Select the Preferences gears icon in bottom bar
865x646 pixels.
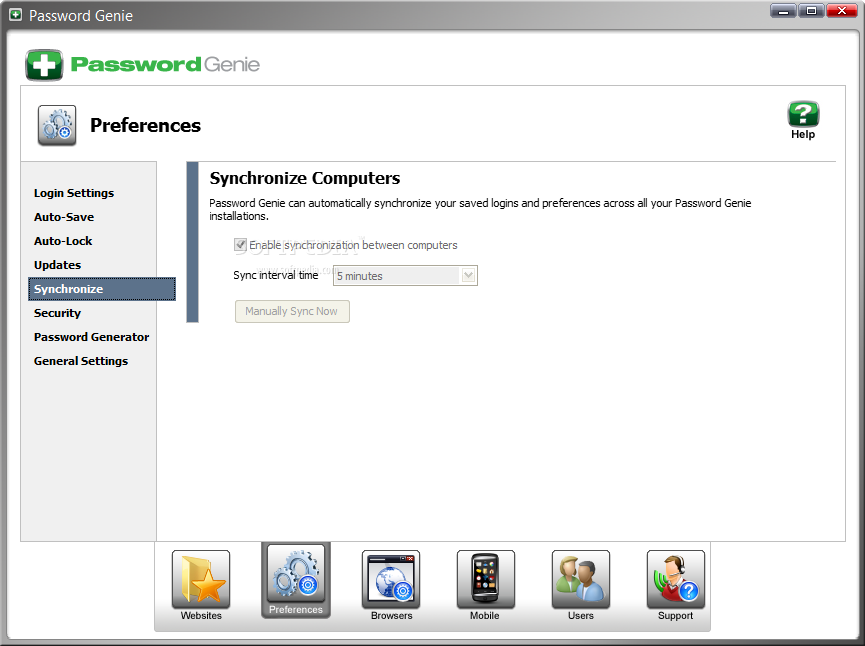(x=296, y=574)
